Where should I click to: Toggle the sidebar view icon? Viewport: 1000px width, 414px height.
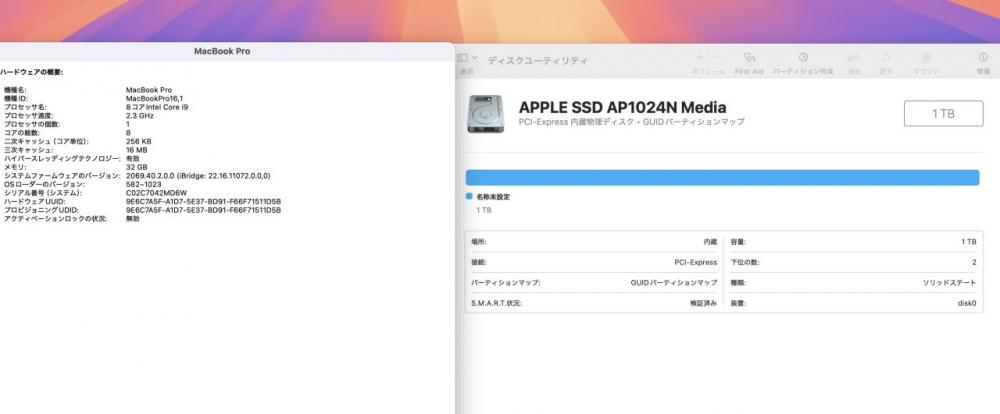[x=463, y=57]
